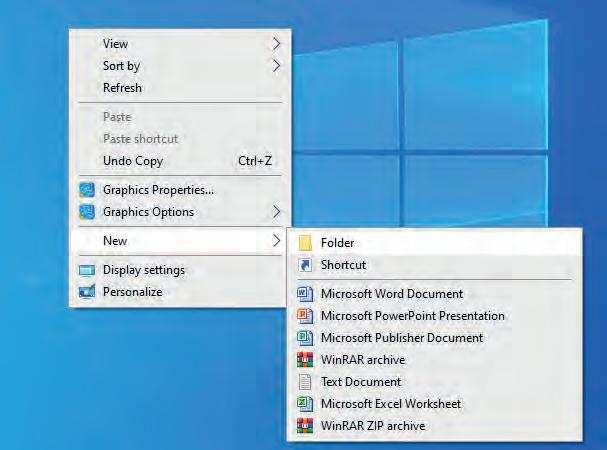Click the Personalize icon
The width and height of the screenshot is (607, 450).
click(x=87, y=292)
